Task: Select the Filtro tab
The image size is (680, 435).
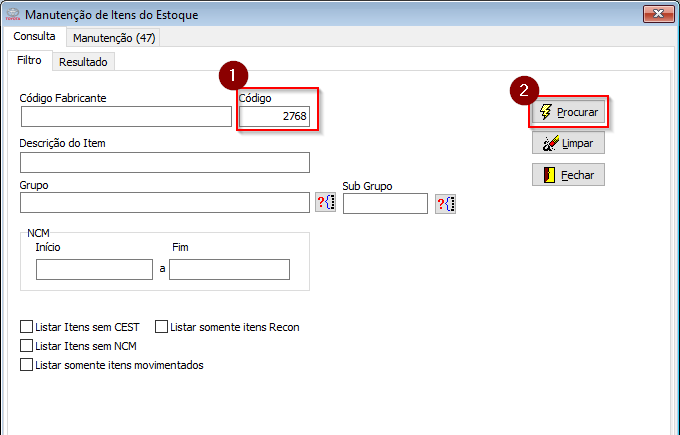Action: click(x=30, y=61)
